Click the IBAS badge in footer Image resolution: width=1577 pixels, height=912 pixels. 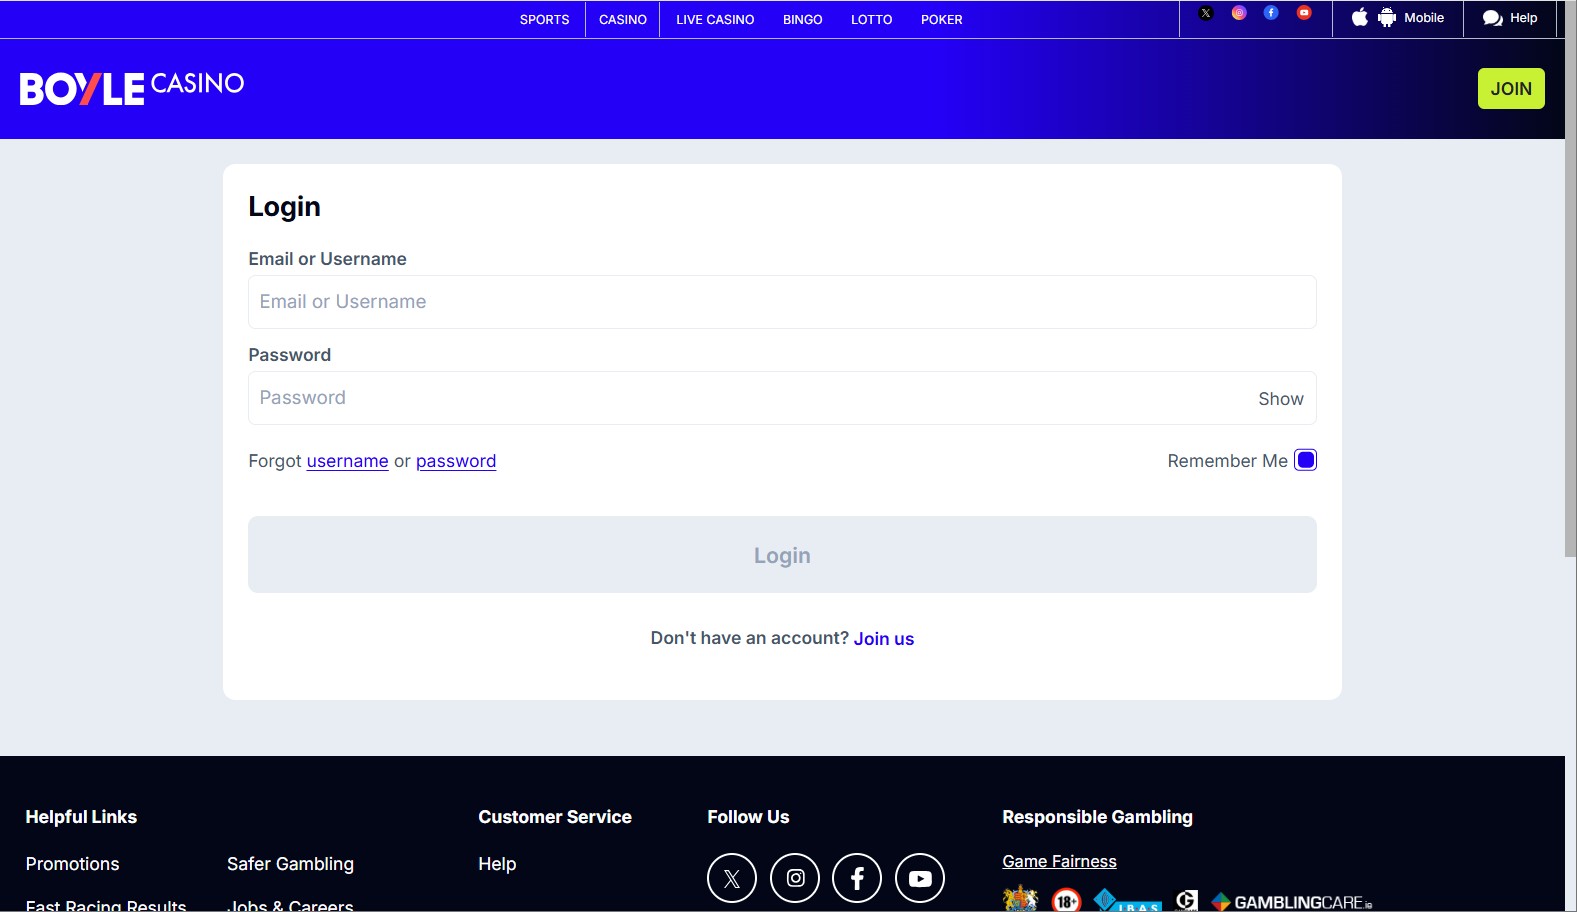[1127, 900]
